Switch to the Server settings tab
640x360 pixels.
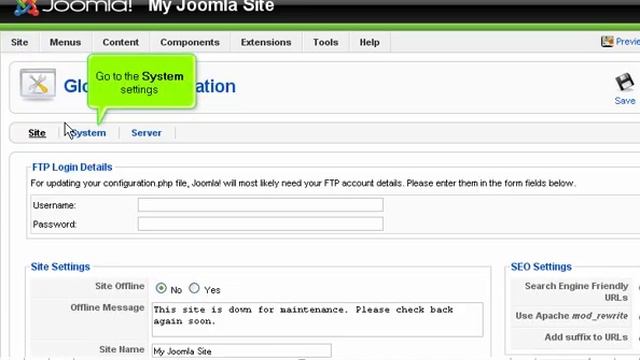(146, 133)
